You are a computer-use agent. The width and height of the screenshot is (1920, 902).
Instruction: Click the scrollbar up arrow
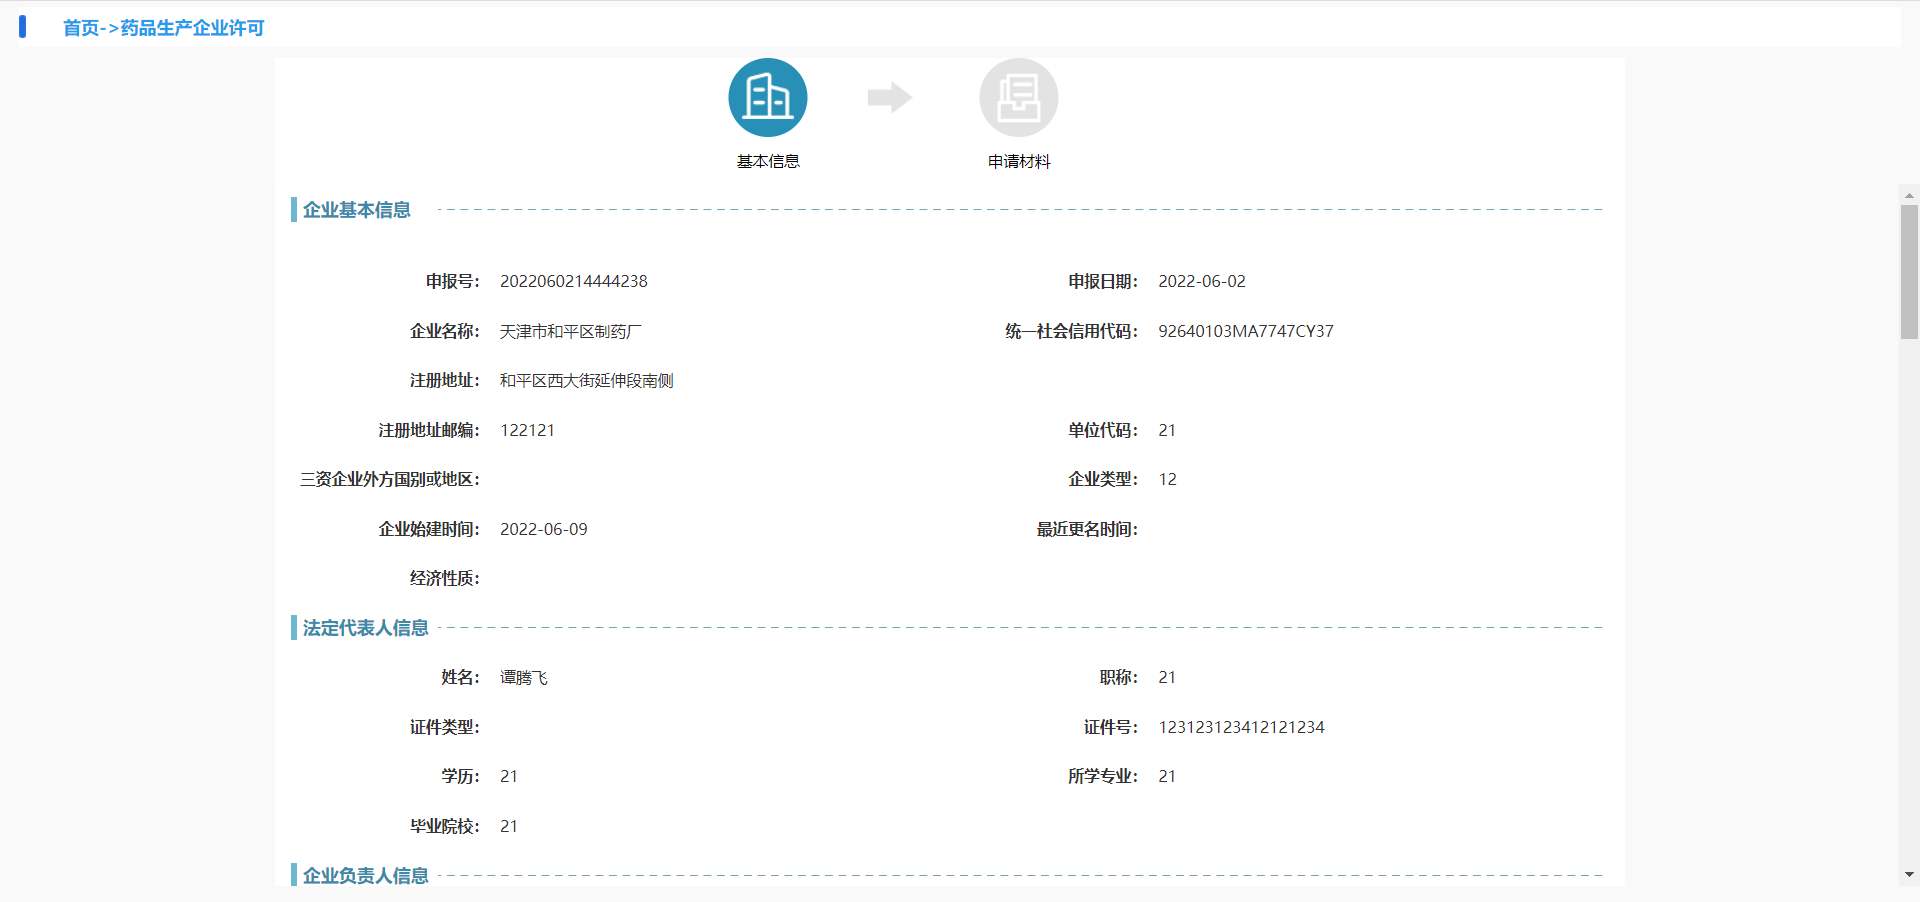coord(1909,195)
